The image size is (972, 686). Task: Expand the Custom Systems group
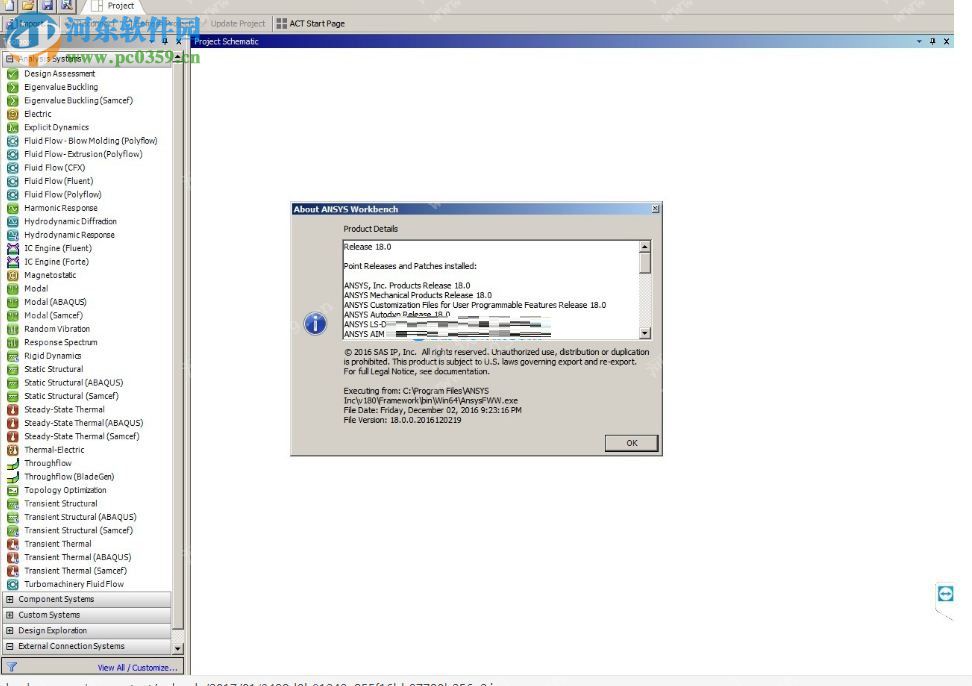pyautogui.click(x=8, y=615)
